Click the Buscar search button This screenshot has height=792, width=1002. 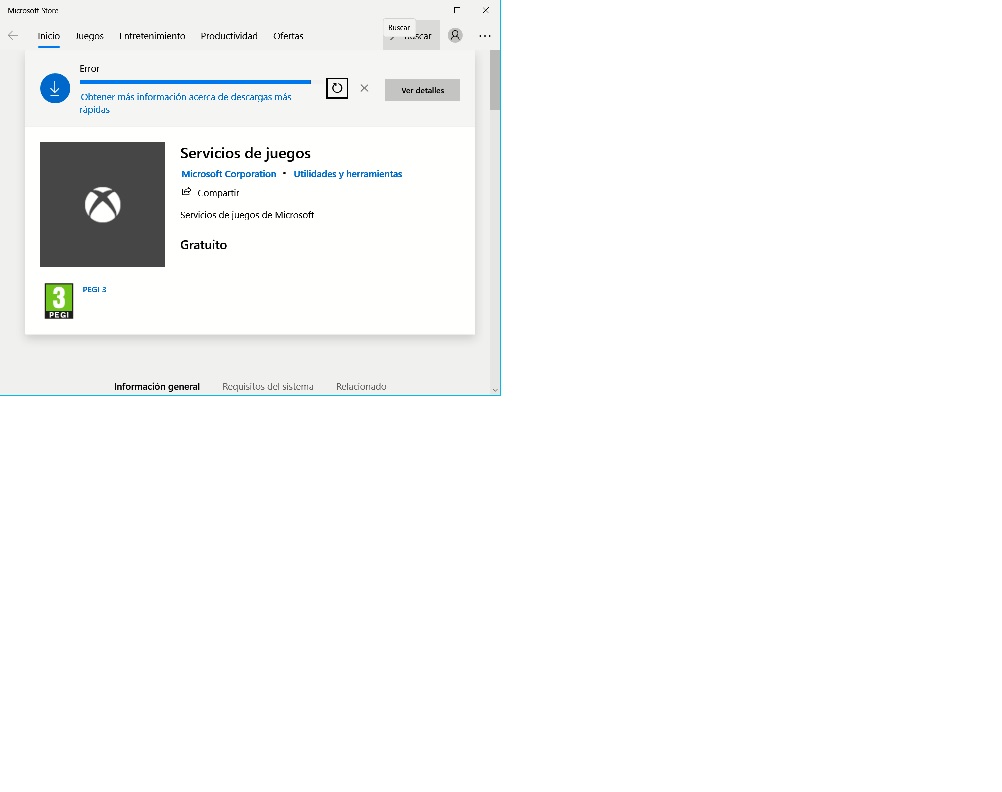pos(412,36)
